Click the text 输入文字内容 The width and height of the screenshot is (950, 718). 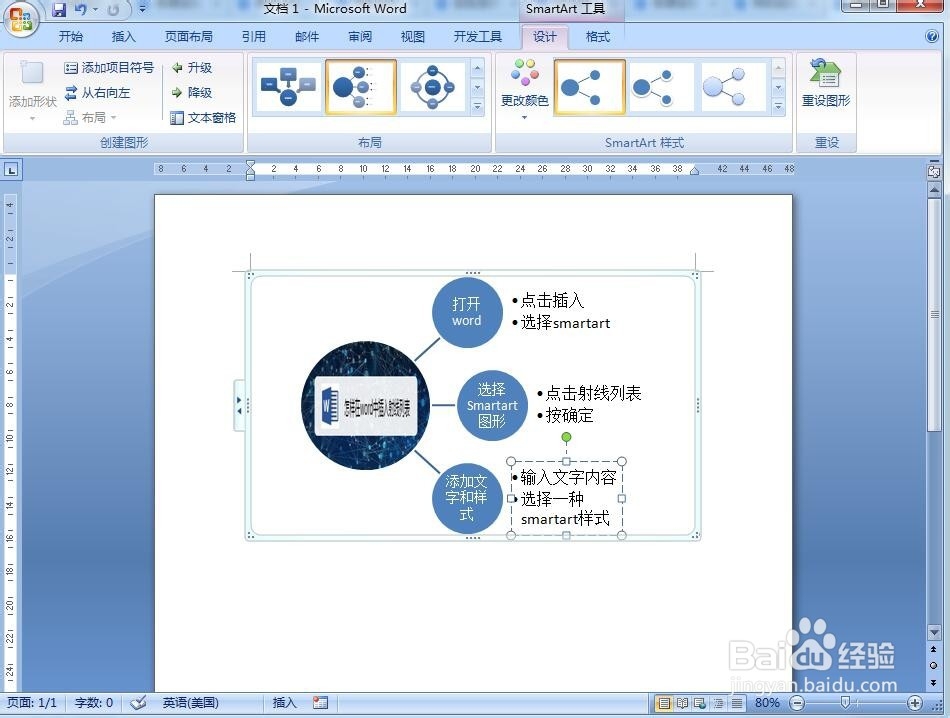pyautogui.click(x=568, y=477)
